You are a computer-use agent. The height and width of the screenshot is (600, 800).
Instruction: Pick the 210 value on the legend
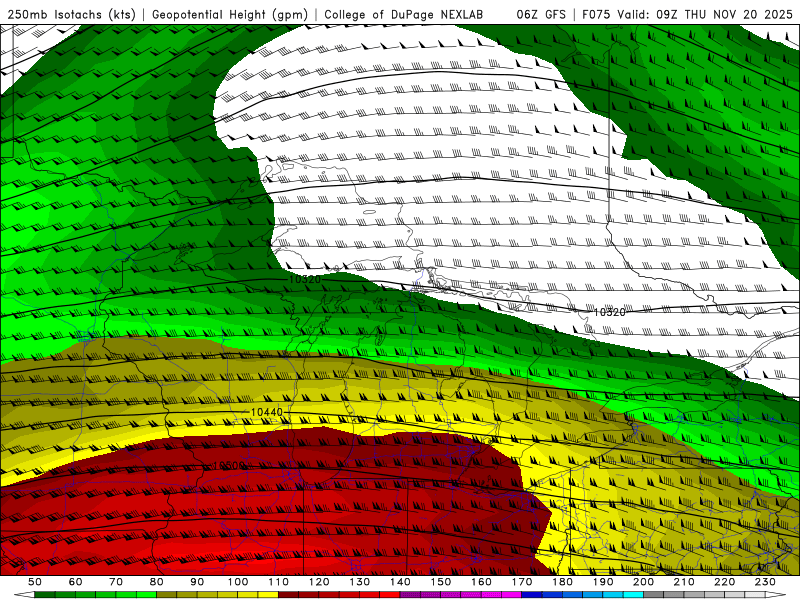tap(684, 582)
